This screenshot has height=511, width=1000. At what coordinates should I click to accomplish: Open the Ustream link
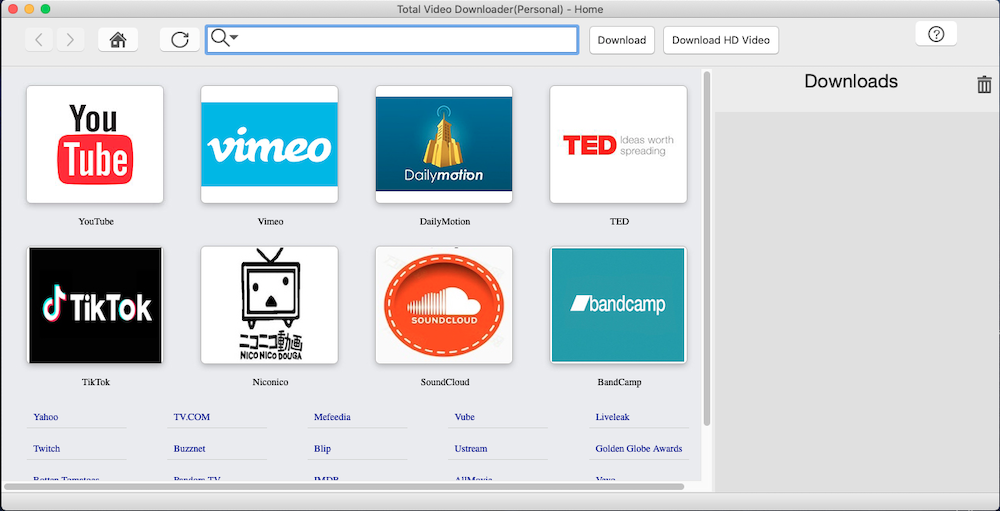(471, 448)
